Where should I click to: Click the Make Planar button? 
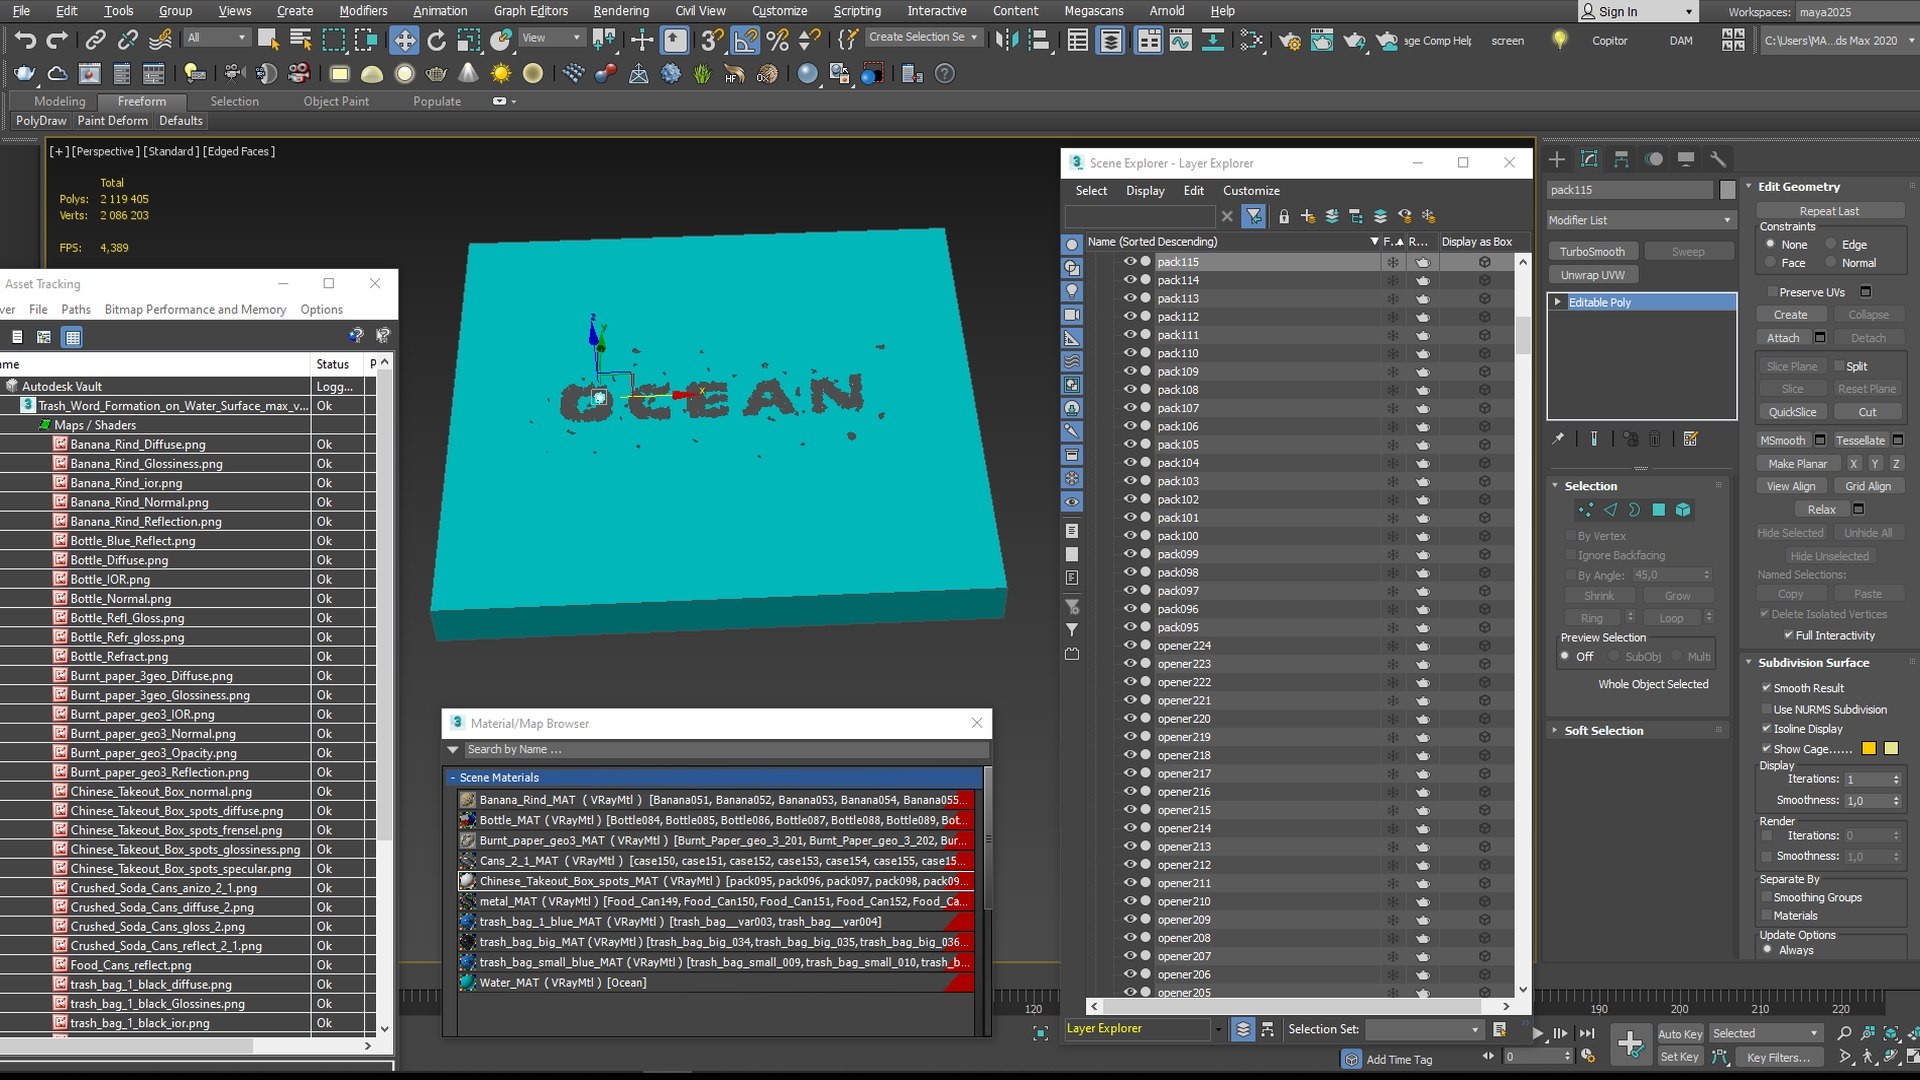tap(1797, 464)
